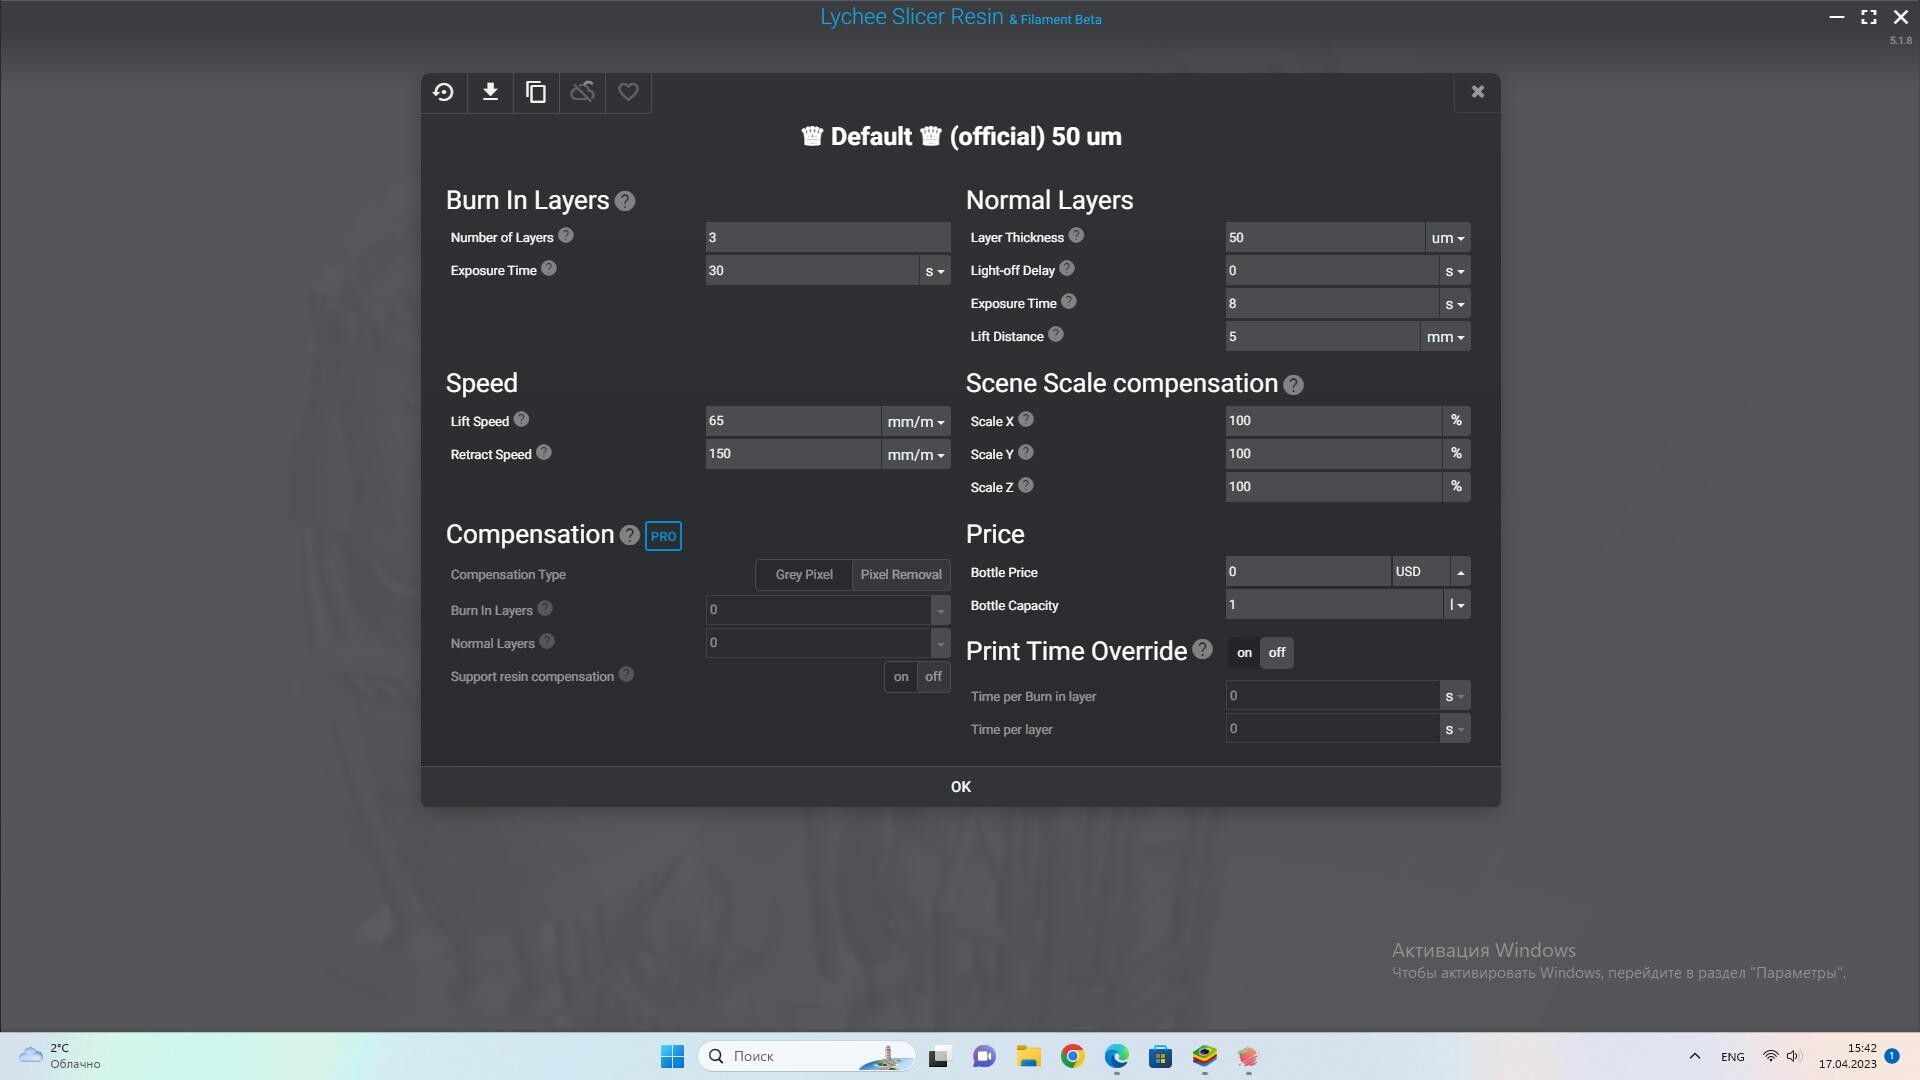Click the reset/restore history icon

pyautogui.click(x=443, y=92)
